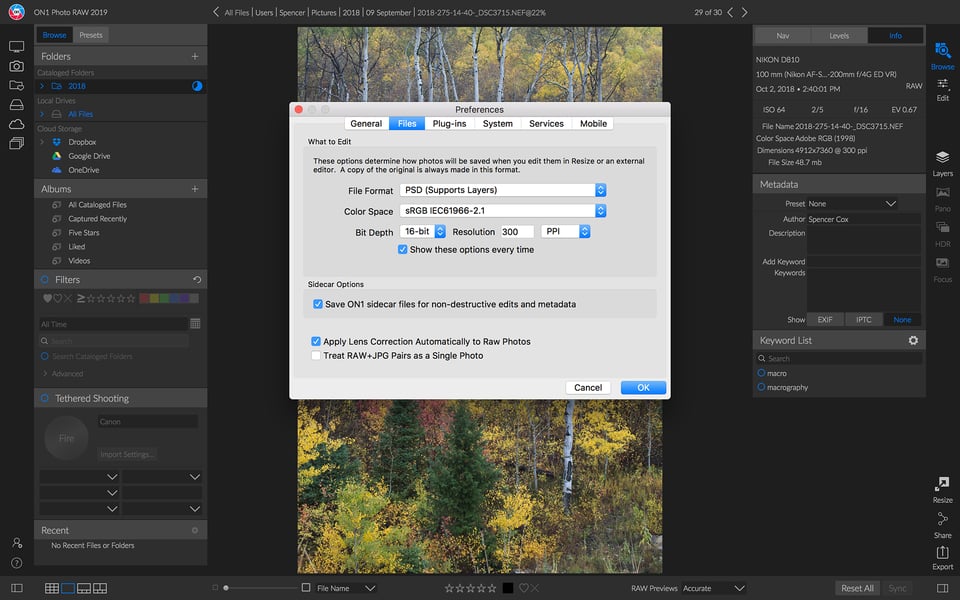Open the calendar date picker icon in Filters
The image size is (960, 600).
(x=195, y=324)
